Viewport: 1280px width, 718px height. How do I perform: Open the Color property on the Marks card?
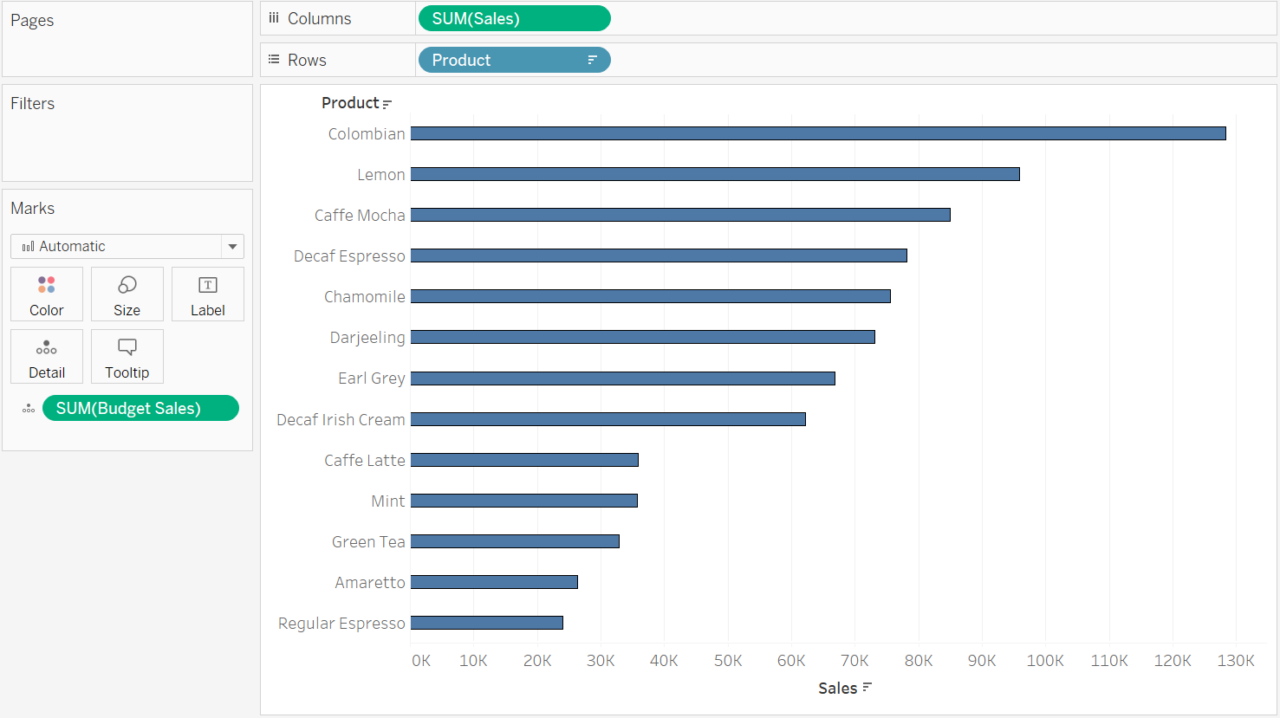click(x=46, y=293)
